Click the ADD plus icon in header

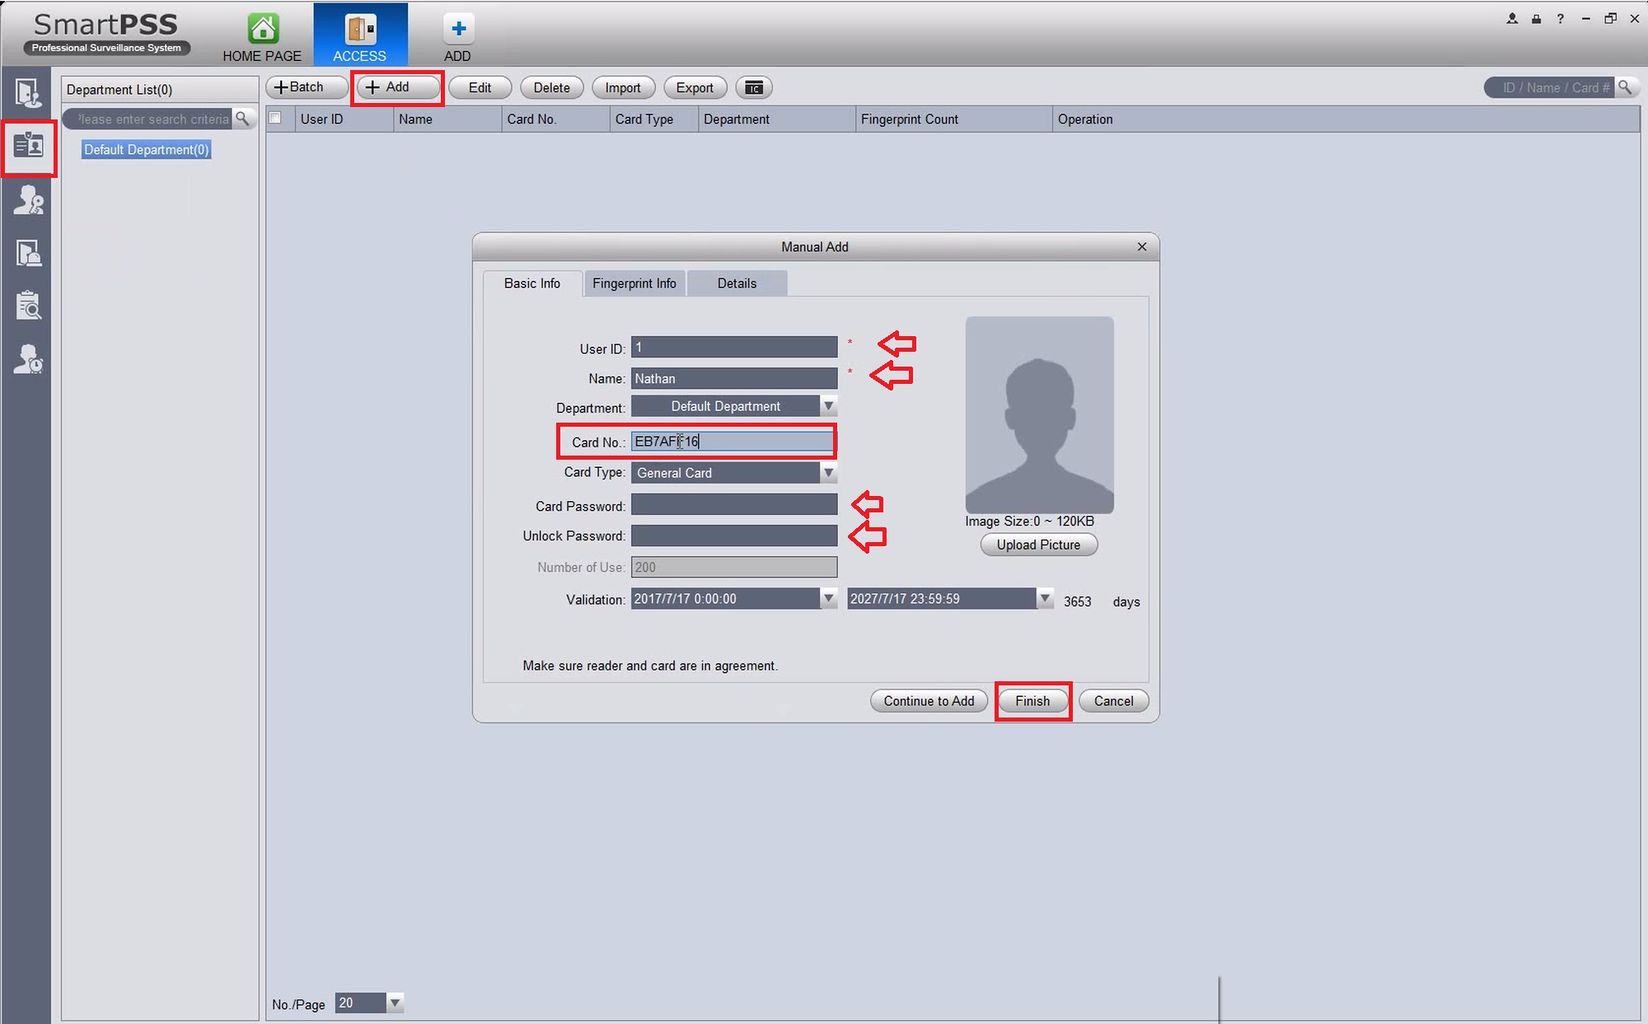[x=458, y=28]
